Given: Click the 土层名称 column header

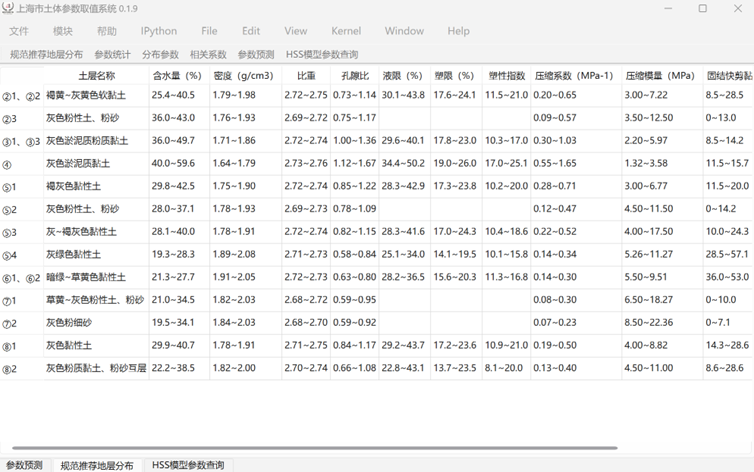Looking at the screenshot, I should (x=96, y=76).
